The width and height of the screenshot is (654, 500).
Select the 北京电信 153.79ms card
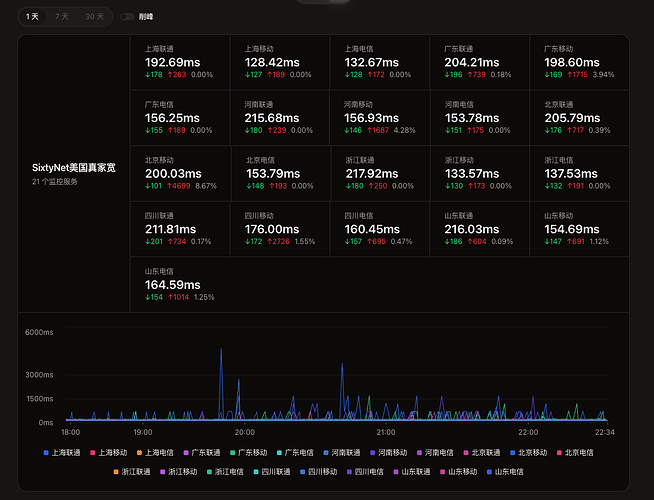pyautogui.click(x=280, y=173)
